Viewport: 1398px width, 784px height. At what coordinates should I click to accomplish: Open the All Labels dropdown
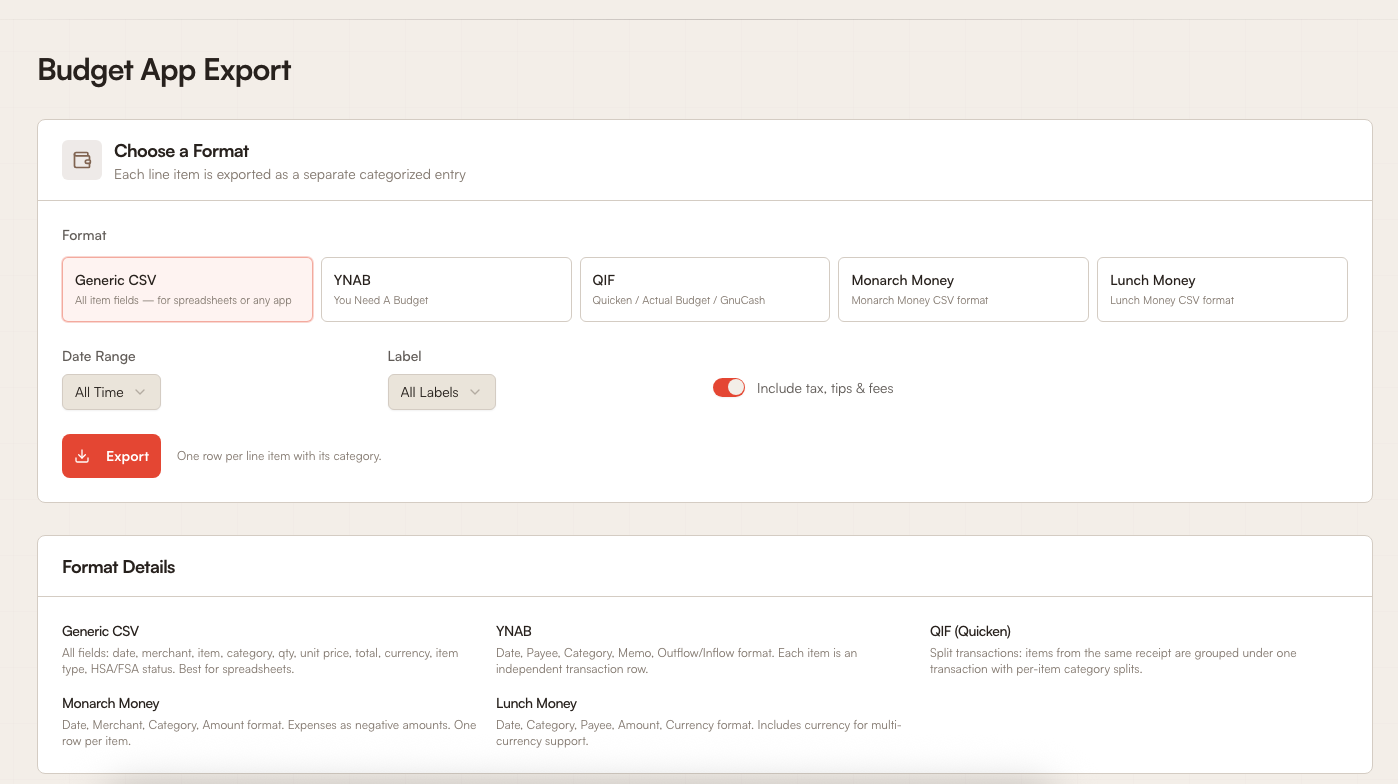[x=441, y=392]
